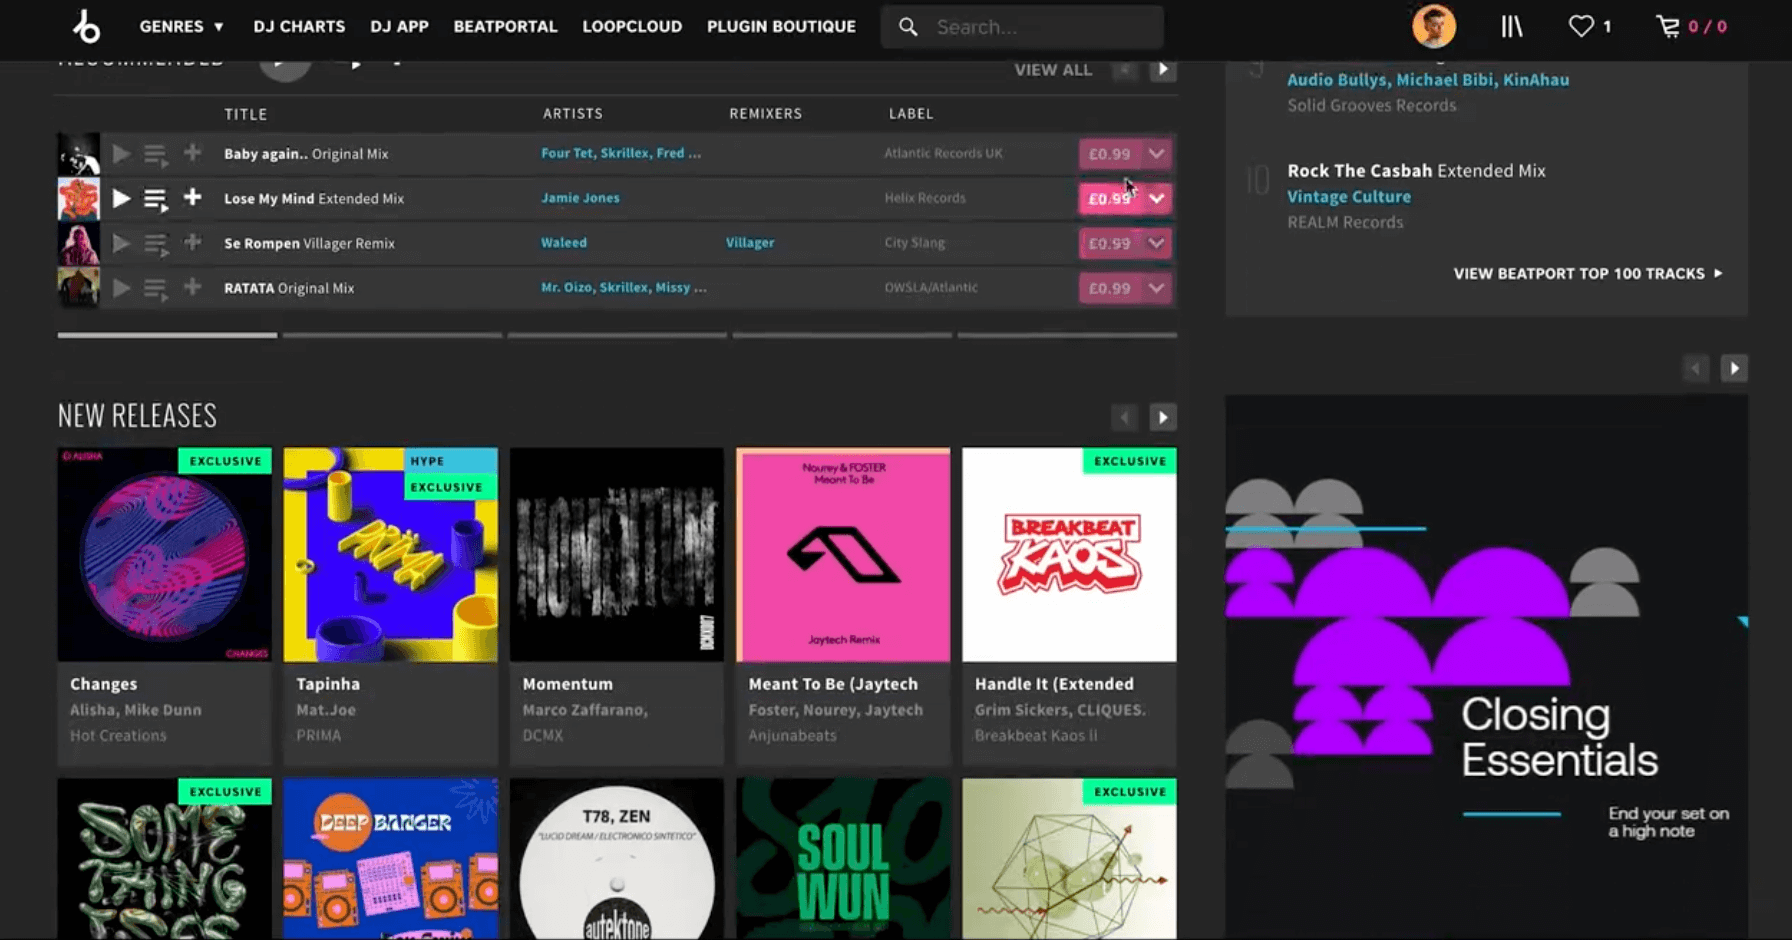The width and height of the screenshot is (1792, 940).
Task: Jump to fifth Recommended page indicator bar
Action: [1067, 335]
